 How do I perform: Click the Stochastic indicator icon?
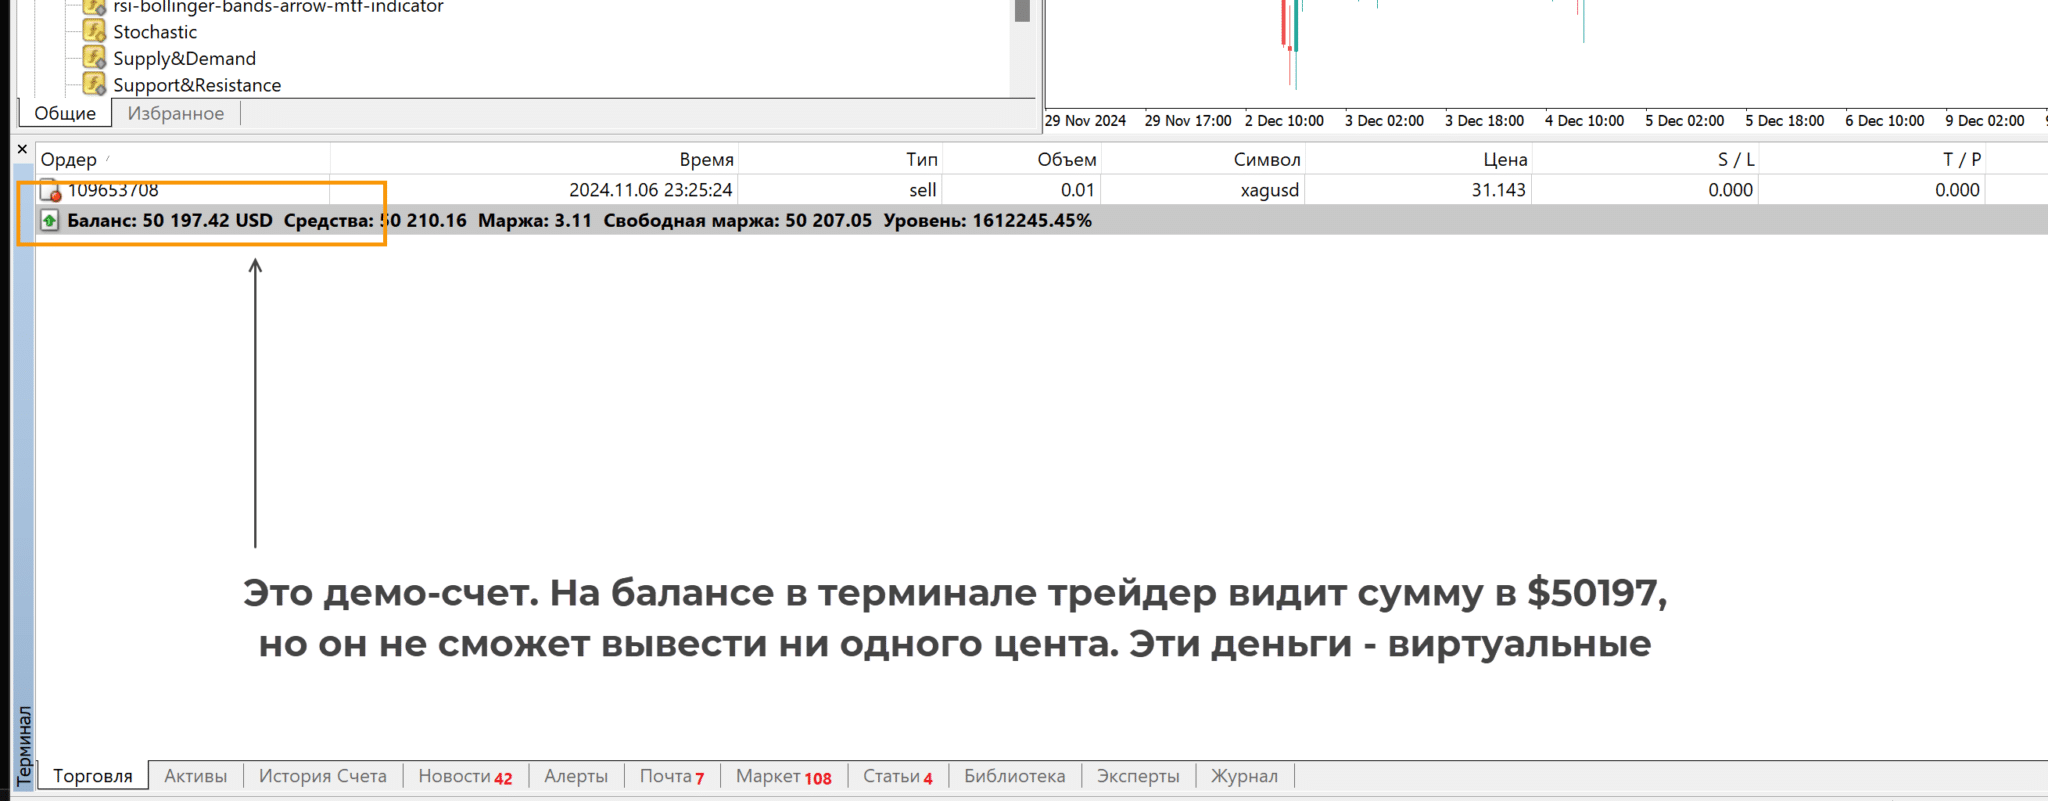click(95, 31)
